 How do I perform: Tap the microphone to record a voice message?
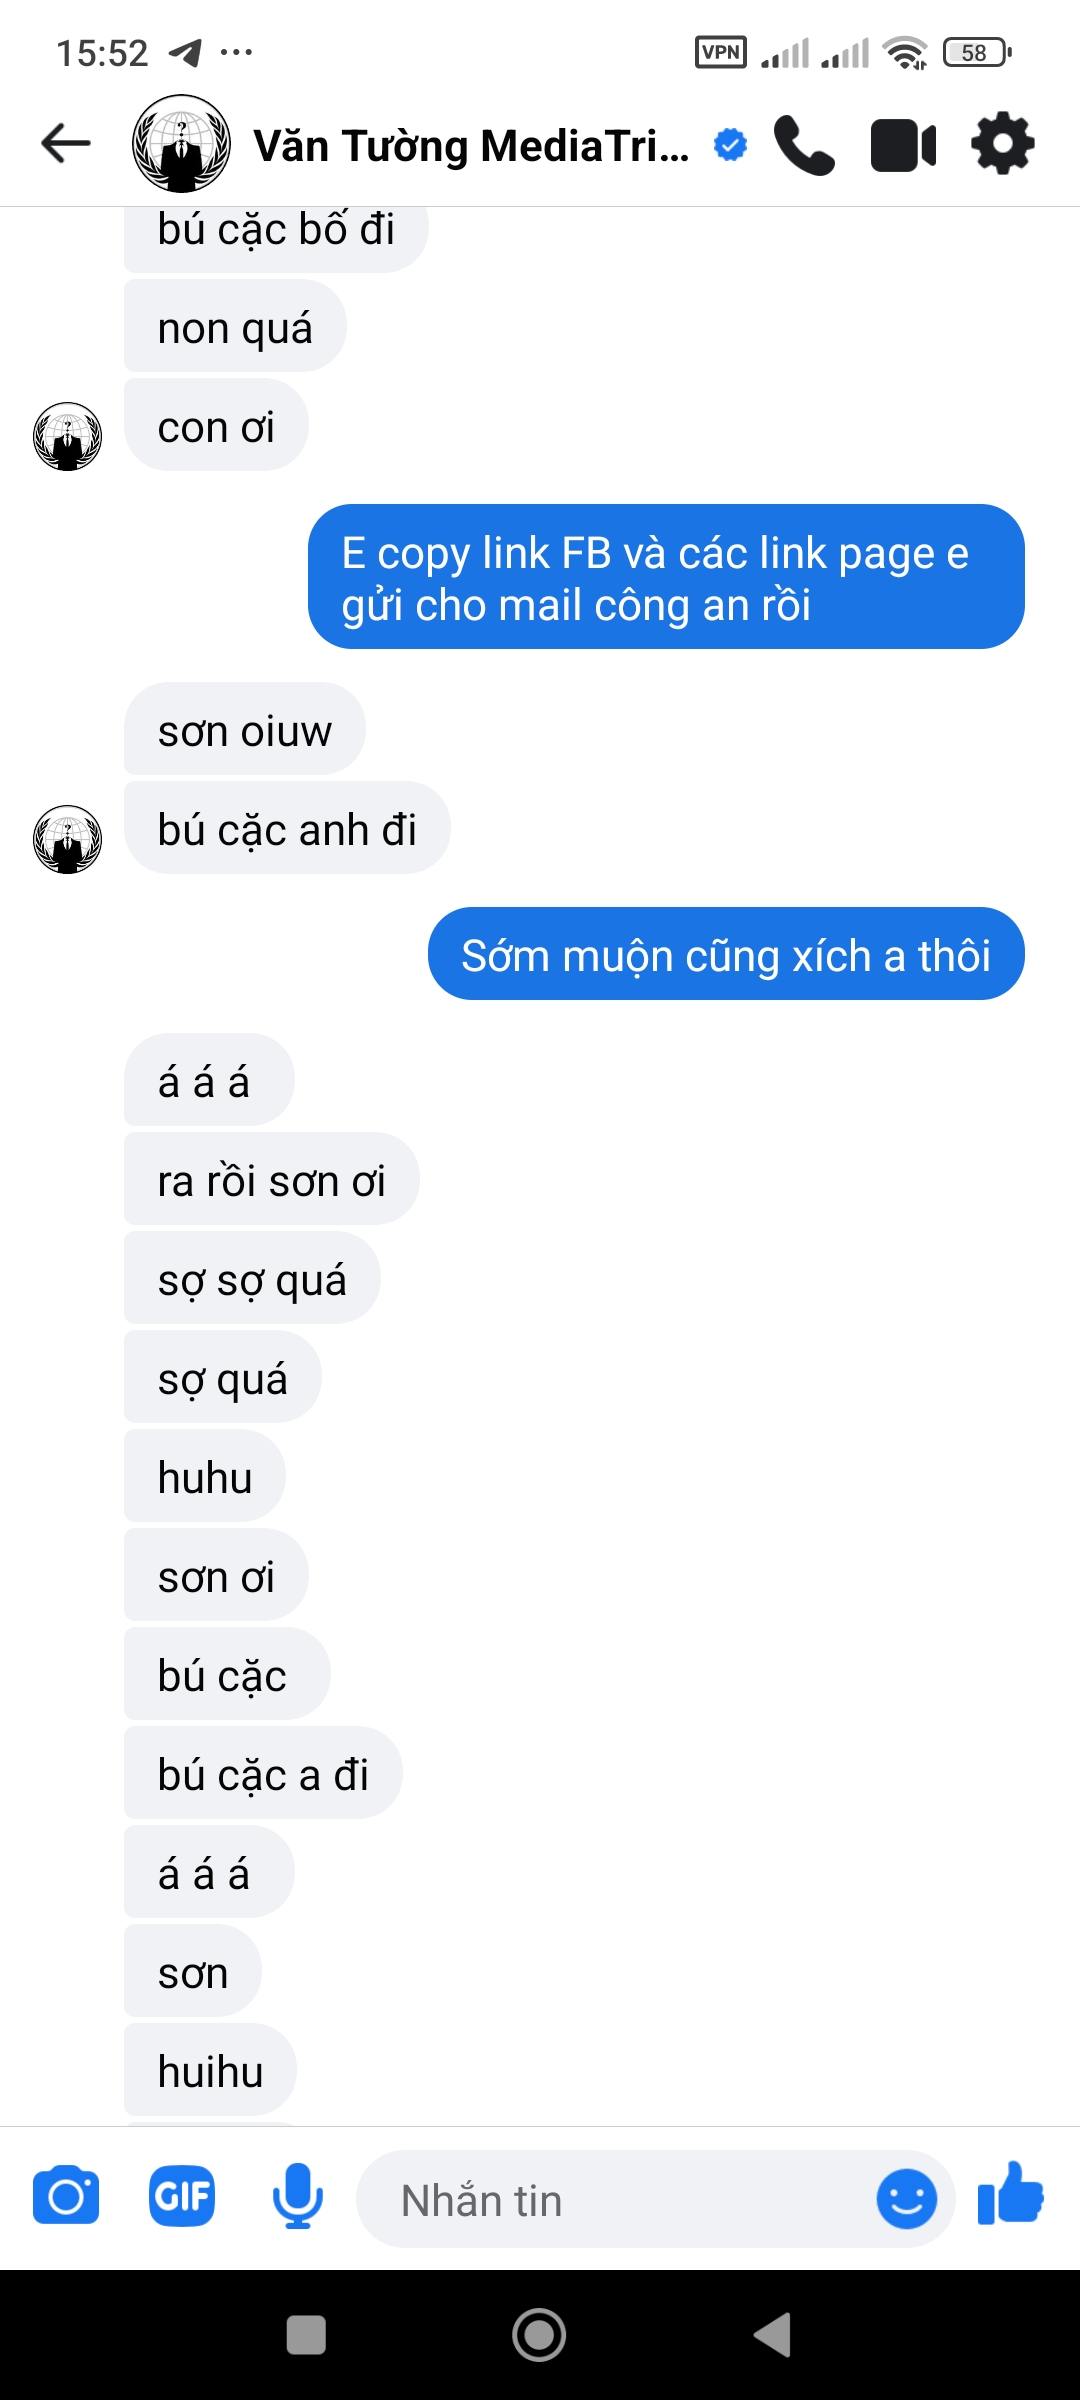[298, 2197]
